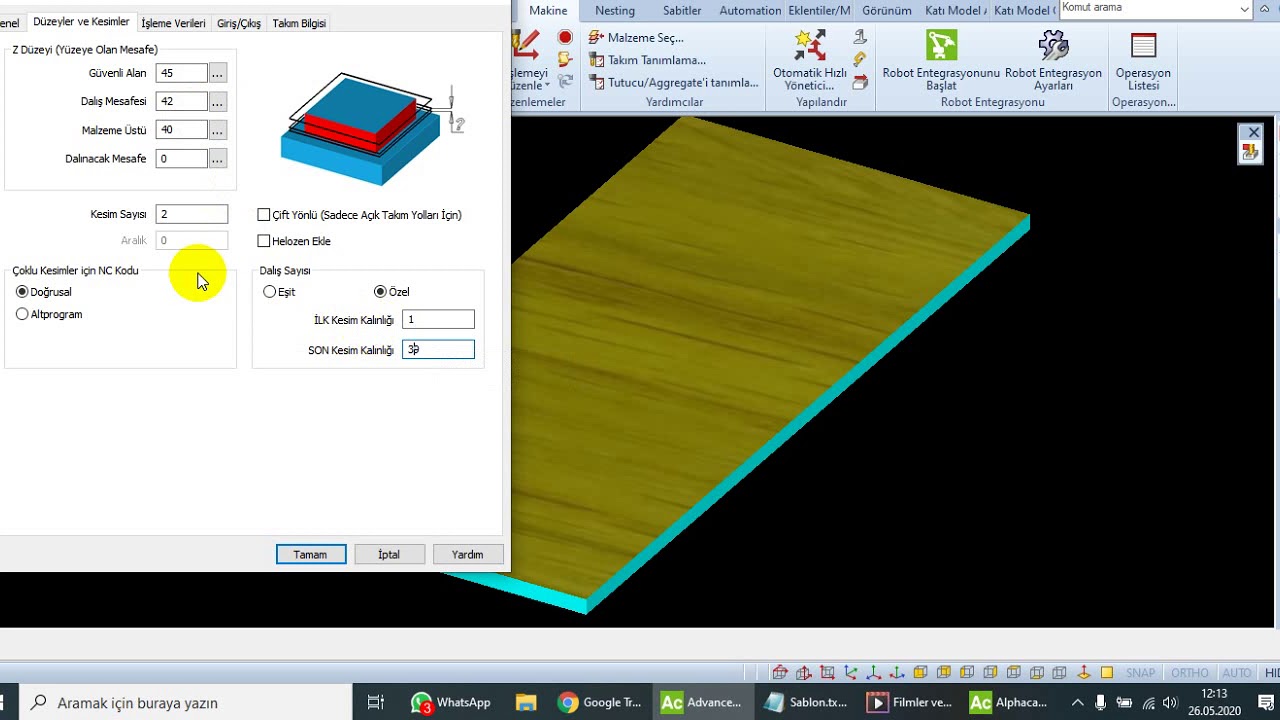Open the İşlemeyi Düzenle tool in the ribbon
This screenshot has height=720, width=1280.
(x=530, y=60)
